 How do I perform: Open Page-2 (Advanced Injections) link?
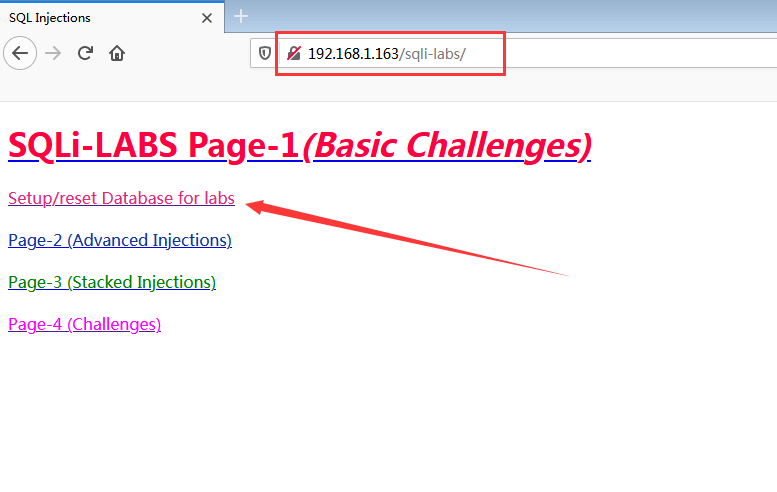[120, 240]
